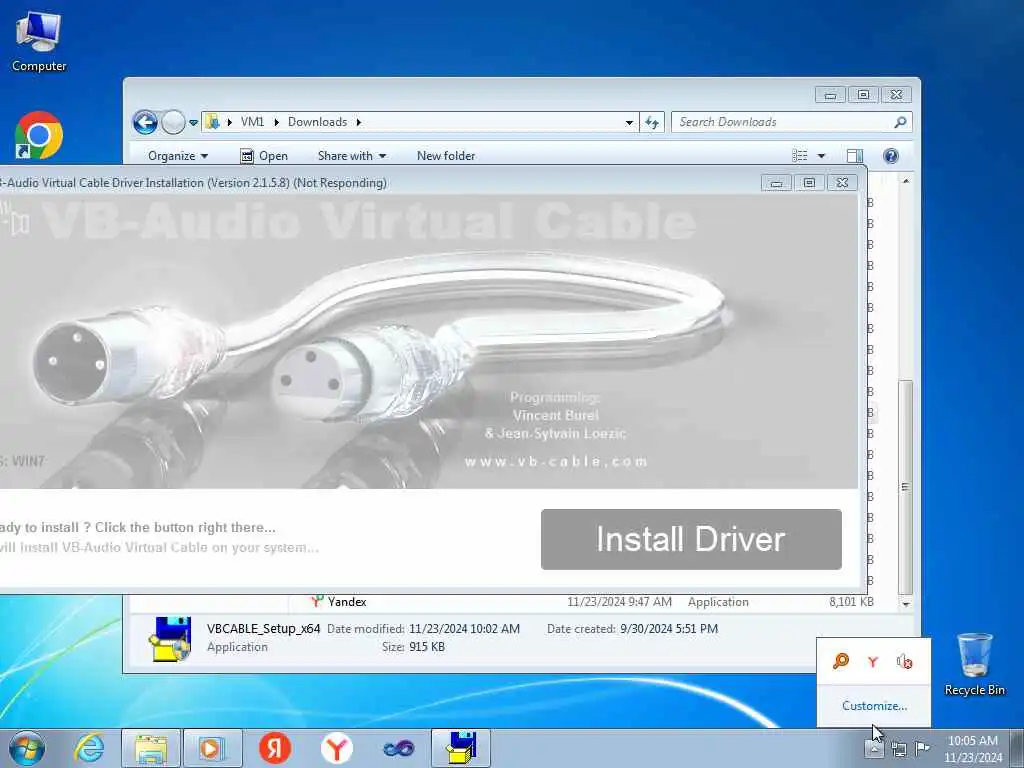Minimize the Downloads explorer window
The width and height of the screenshot is (1024, 768).
point(830,95)
